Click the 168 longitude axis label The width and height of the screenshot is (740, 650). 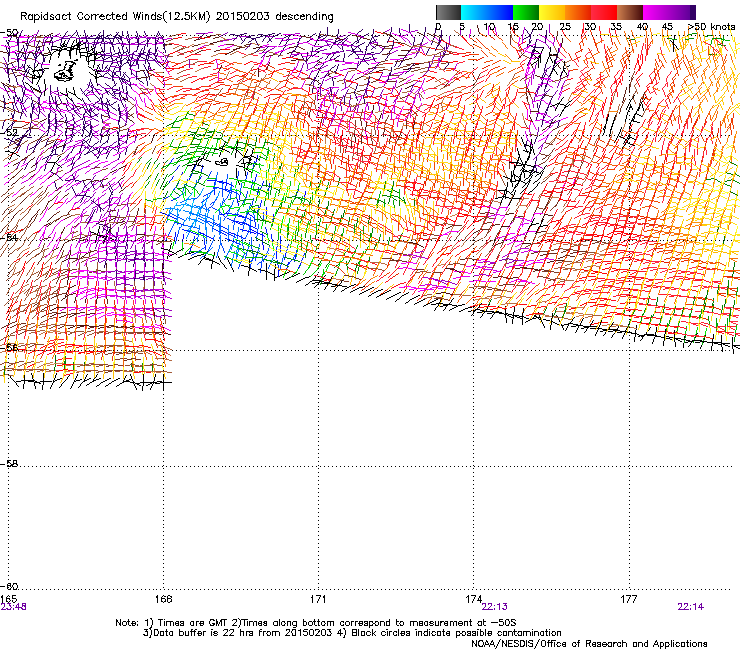(163, 599)
